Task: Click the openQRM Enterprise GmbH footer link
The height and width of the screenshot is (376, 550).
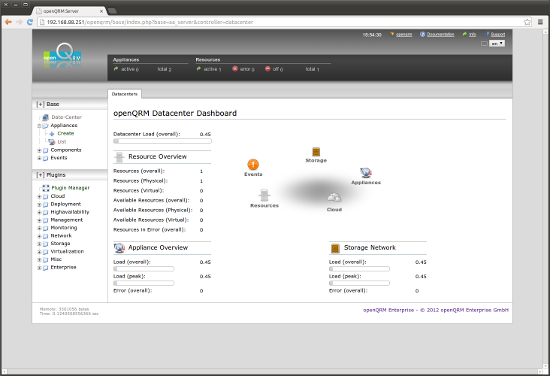Action: click(x=436, y=310)
